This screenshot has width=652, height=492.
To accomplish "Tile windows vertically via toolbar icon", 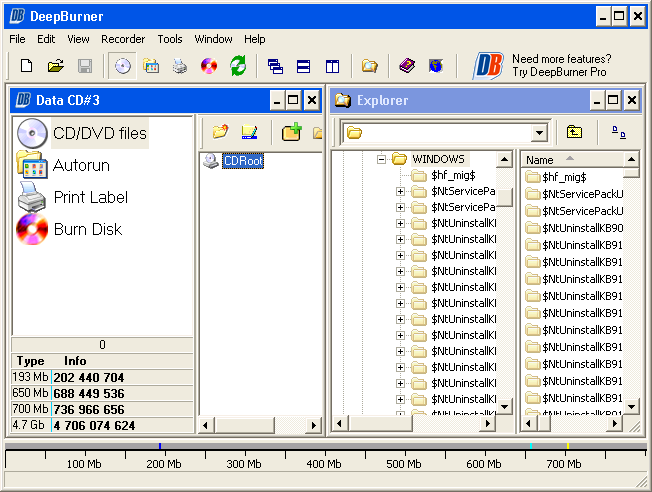I will 332,66.
